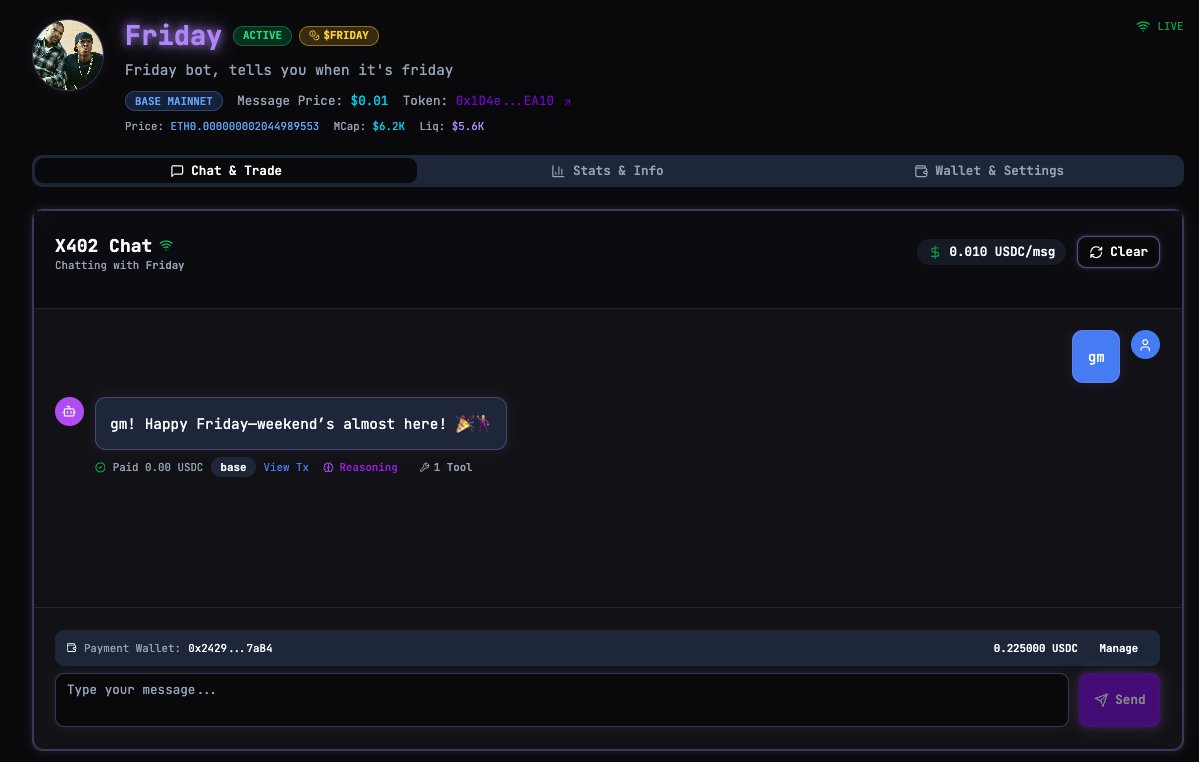Focus the Type your message field
This screenshot has height=762, width=1199.
click(x=561, y=699)
